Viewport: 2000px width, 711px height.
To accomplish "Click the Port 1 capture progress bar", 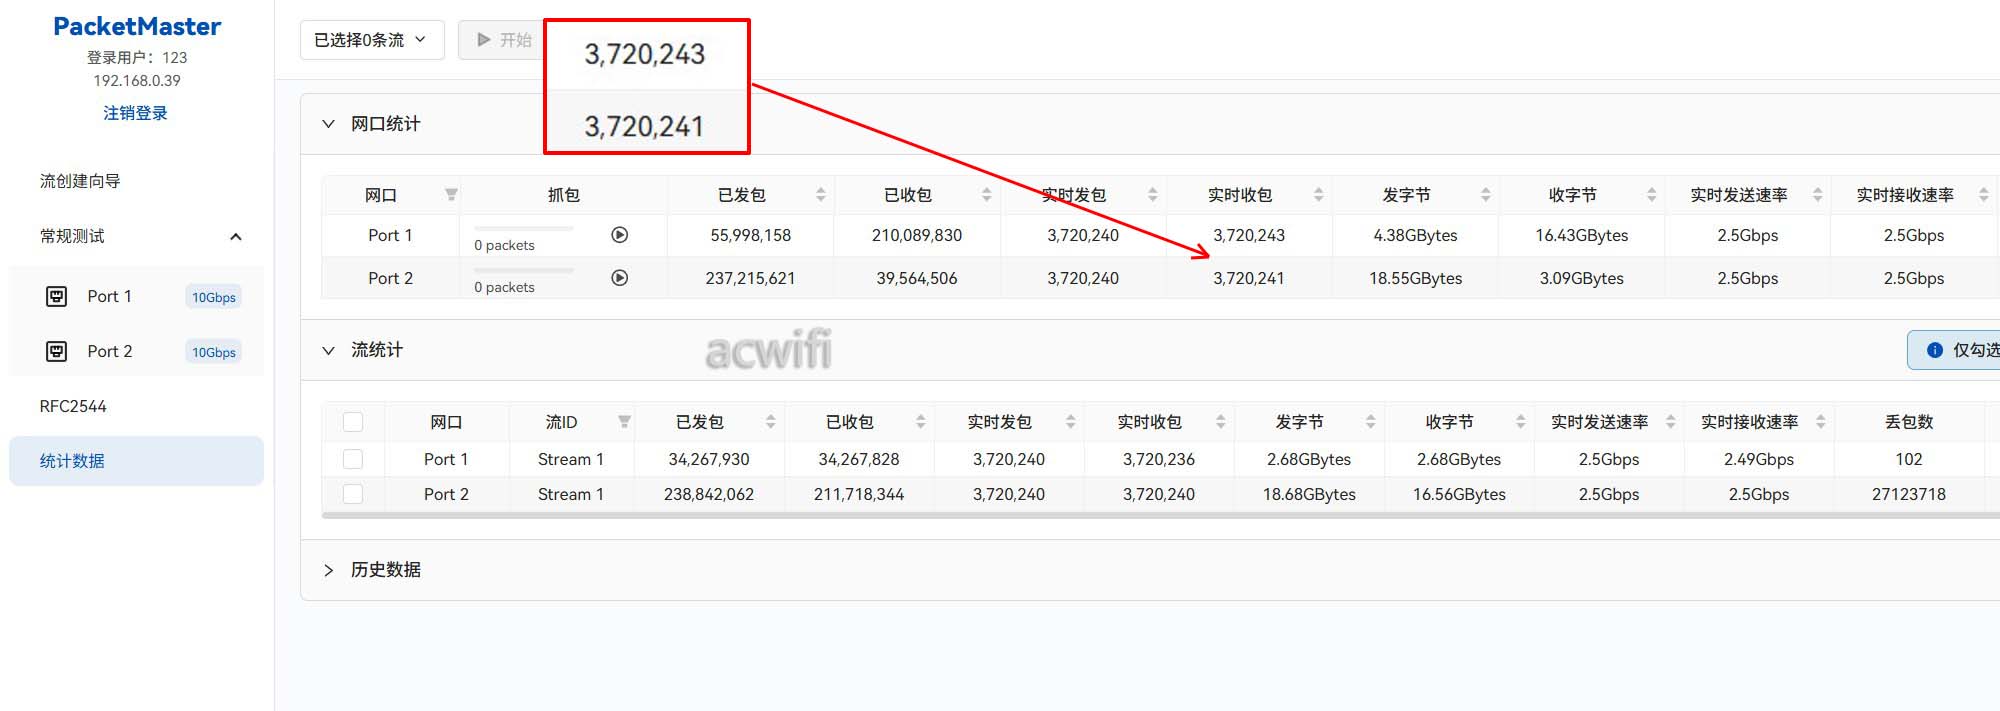I will [x=523, y=229].
